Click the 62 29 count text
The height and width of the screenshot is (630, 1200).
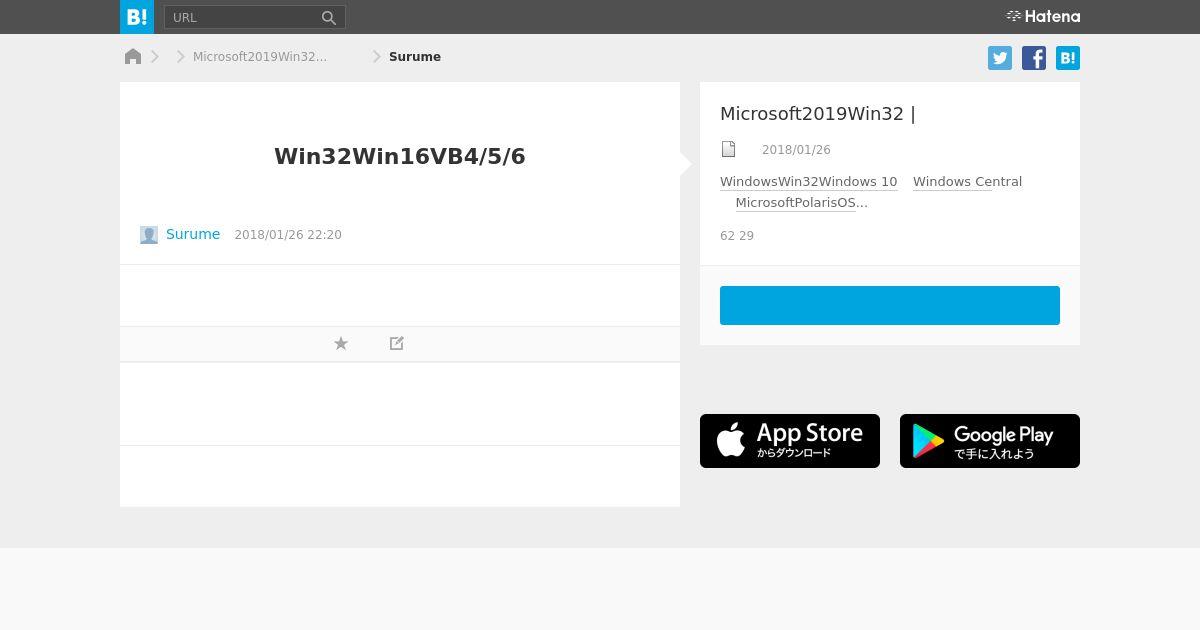pyautogui.click(x=737, y=236)
